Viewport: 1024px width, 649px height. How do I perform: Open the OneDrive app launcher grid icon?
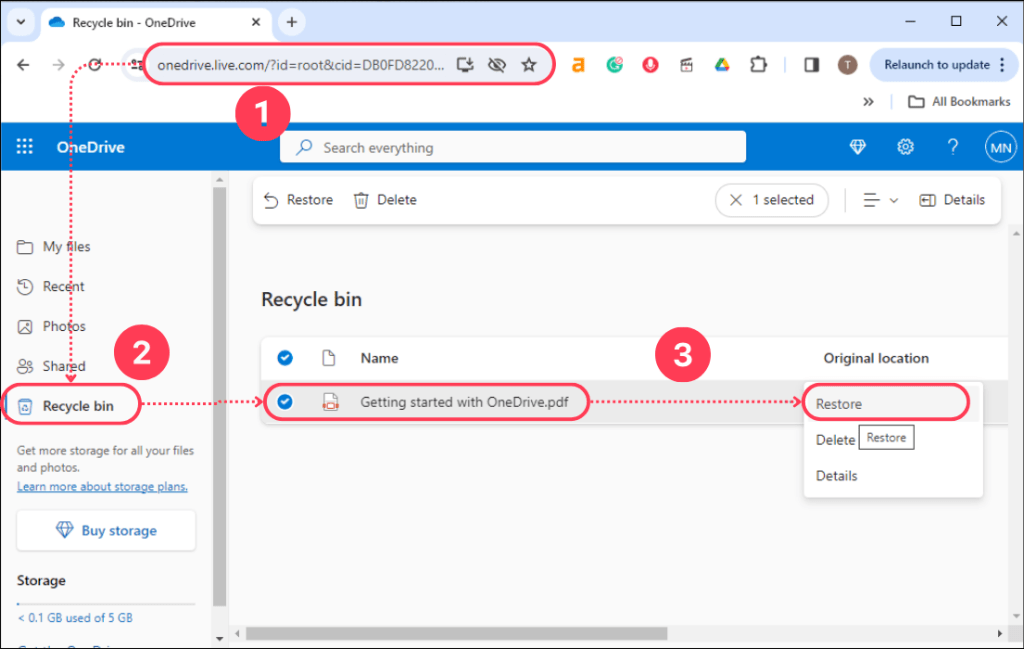pos(24,146)
